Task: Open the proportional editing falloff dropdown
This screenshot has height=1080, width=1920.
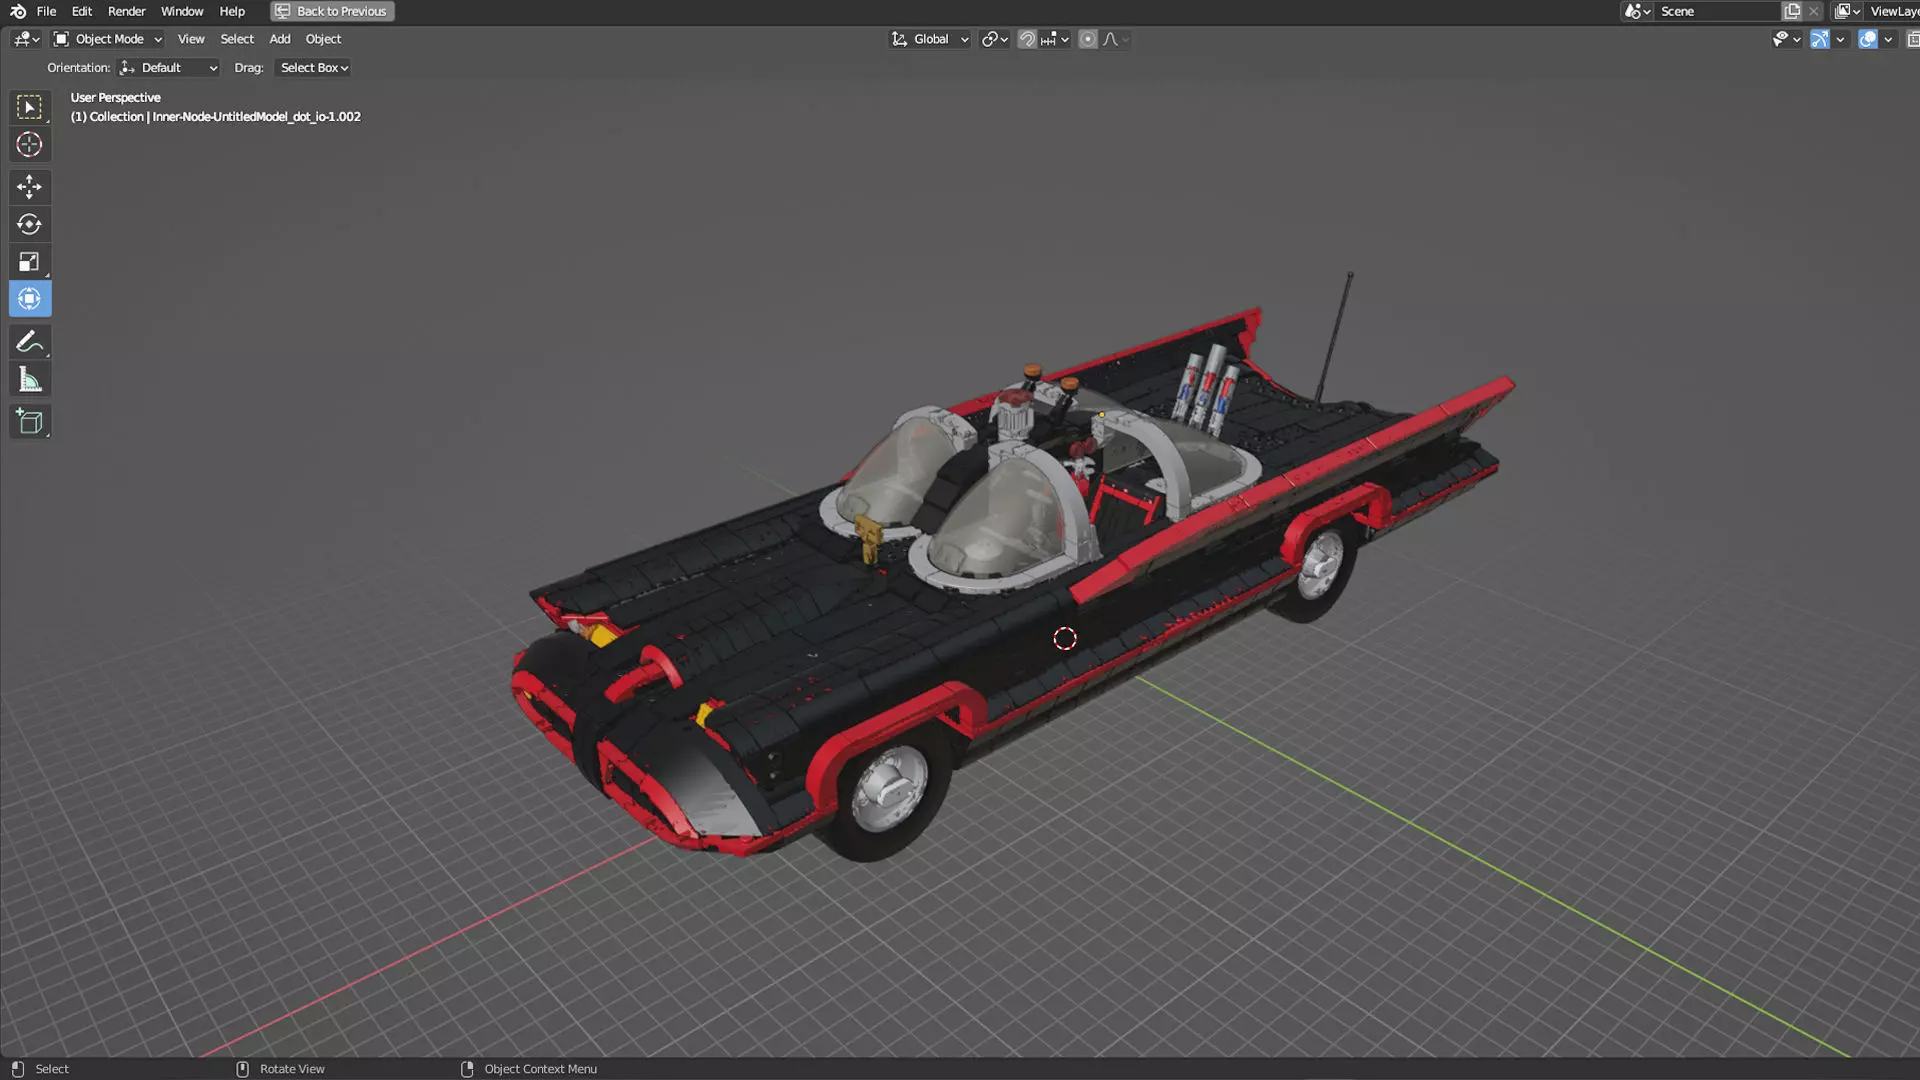Action: 1116,39
